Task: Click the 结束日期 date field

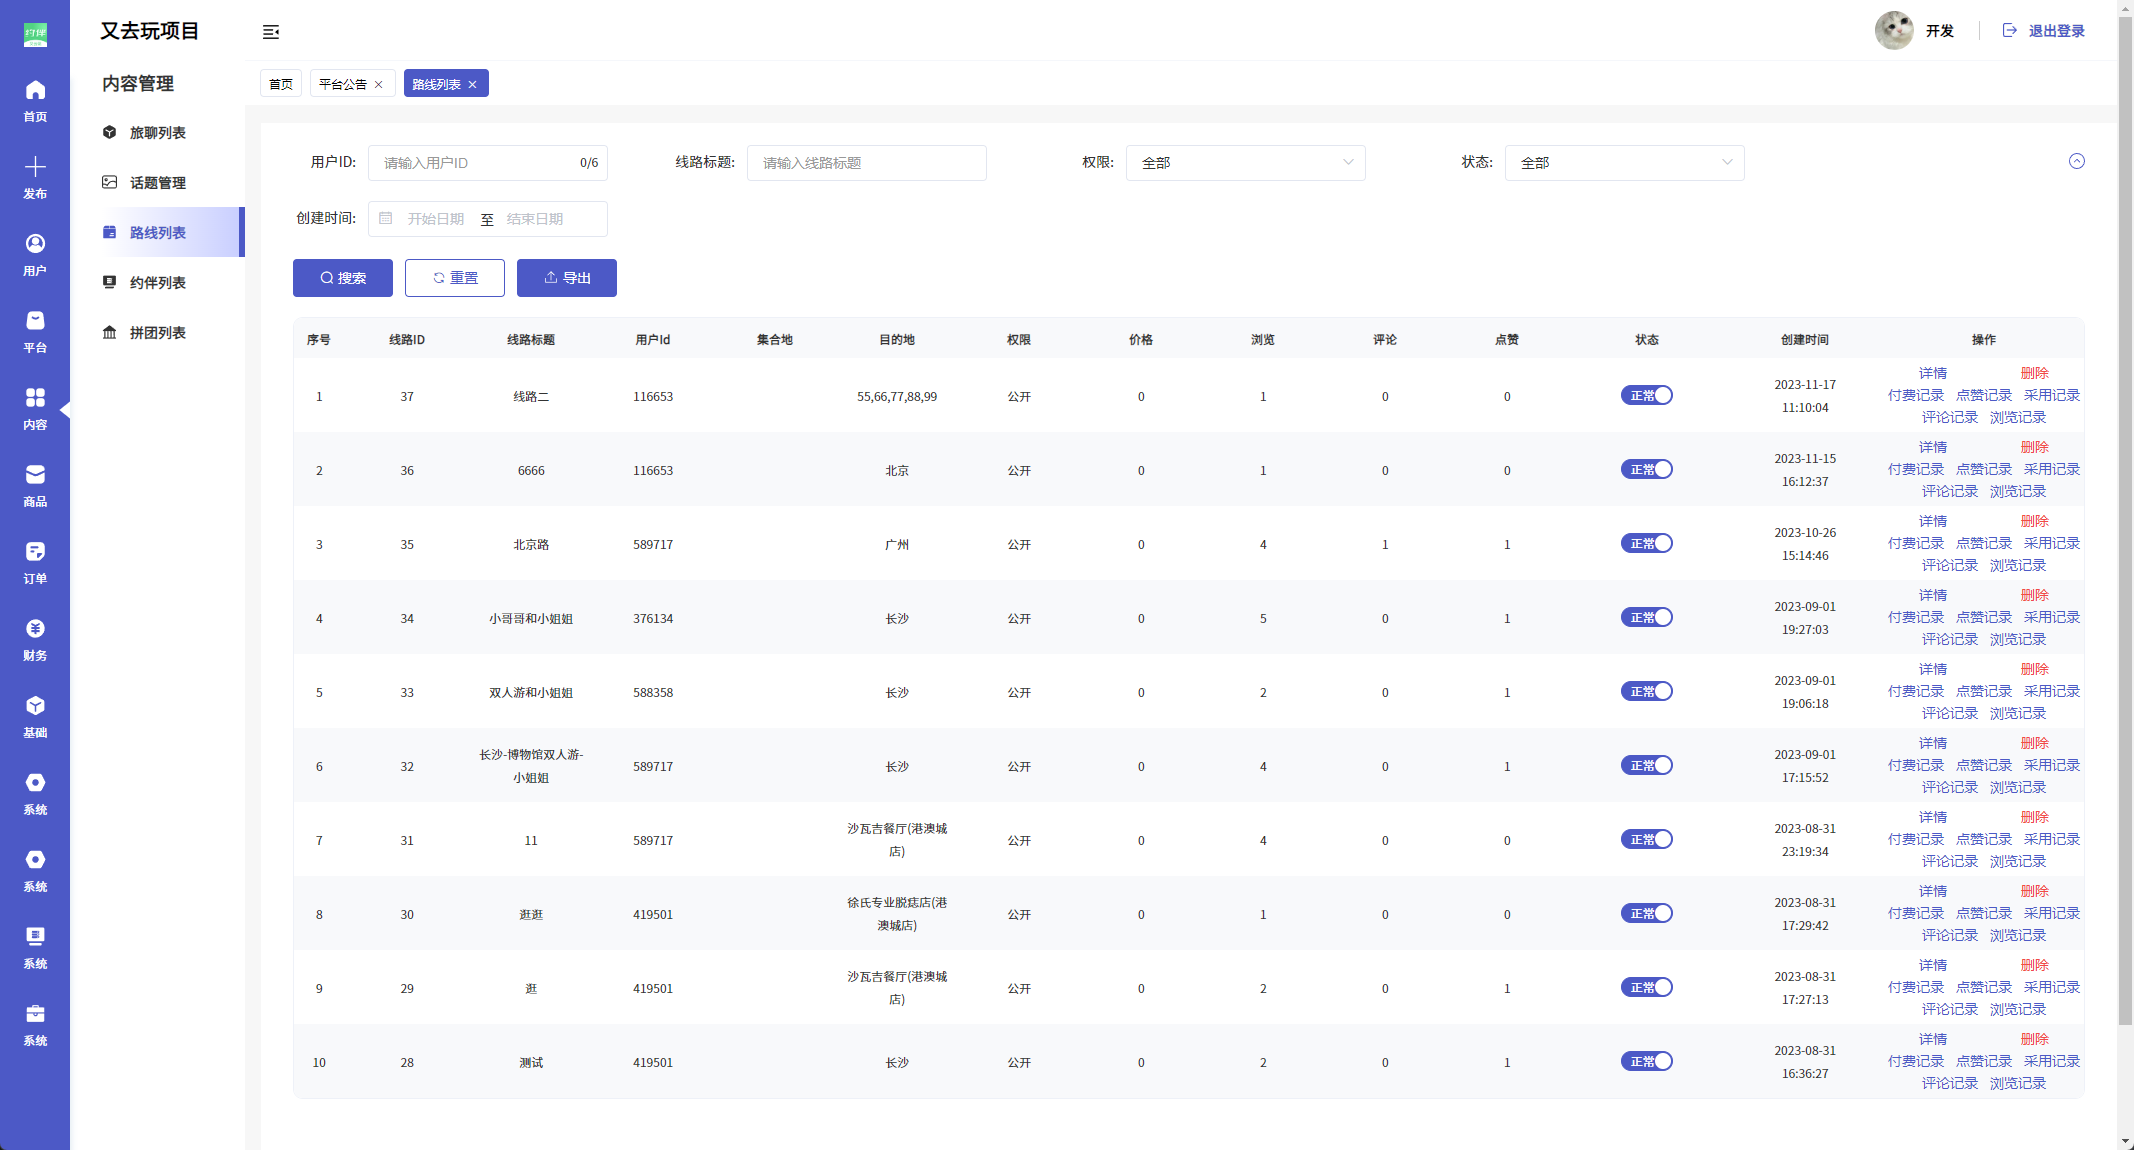Action: coord(535,219)
